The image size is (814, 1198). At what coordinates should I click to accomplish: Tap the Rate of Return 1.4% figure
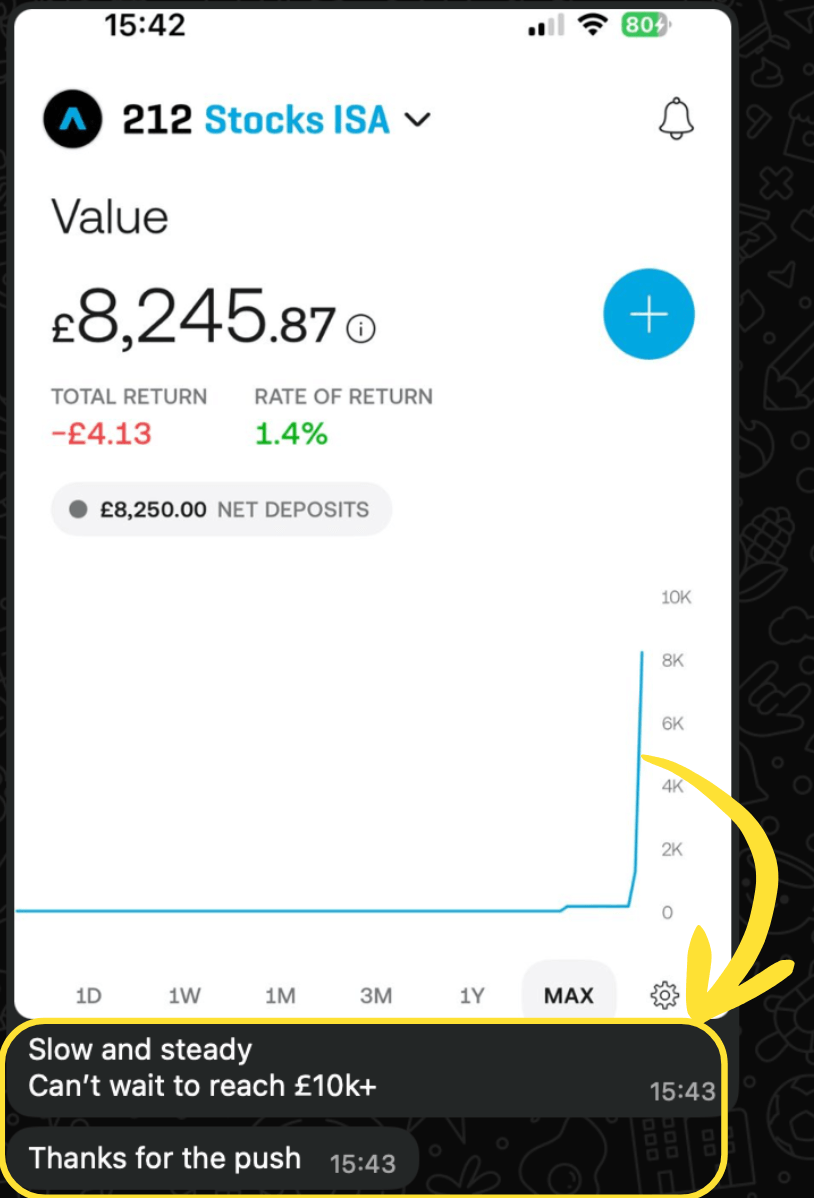pos(291,434)
